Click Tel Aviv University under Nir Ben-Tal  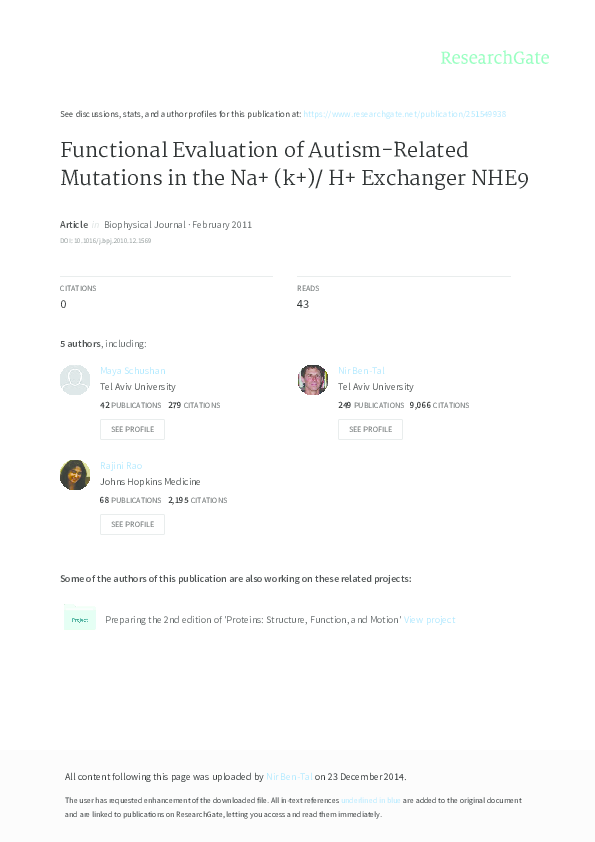(375, 386)
